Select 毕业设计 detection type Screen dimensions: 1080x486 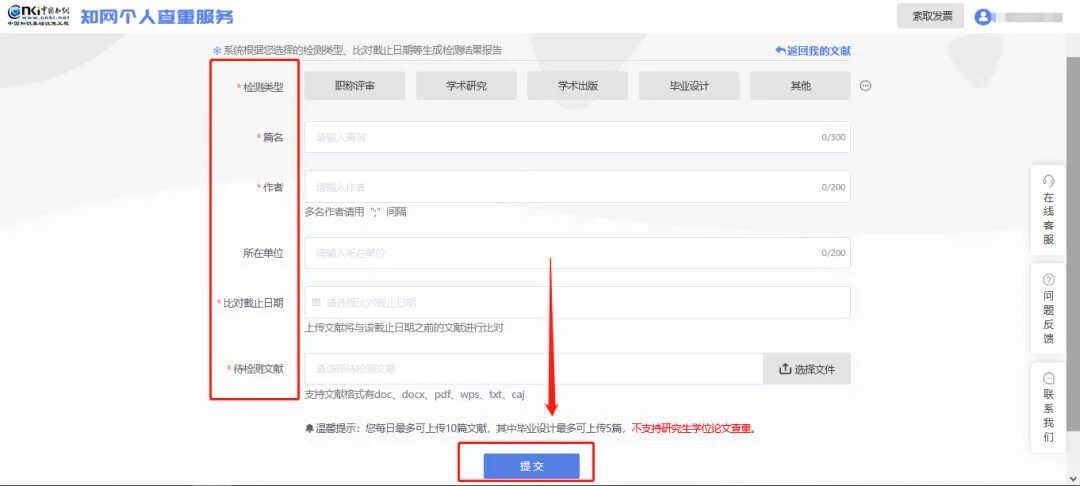689,86
